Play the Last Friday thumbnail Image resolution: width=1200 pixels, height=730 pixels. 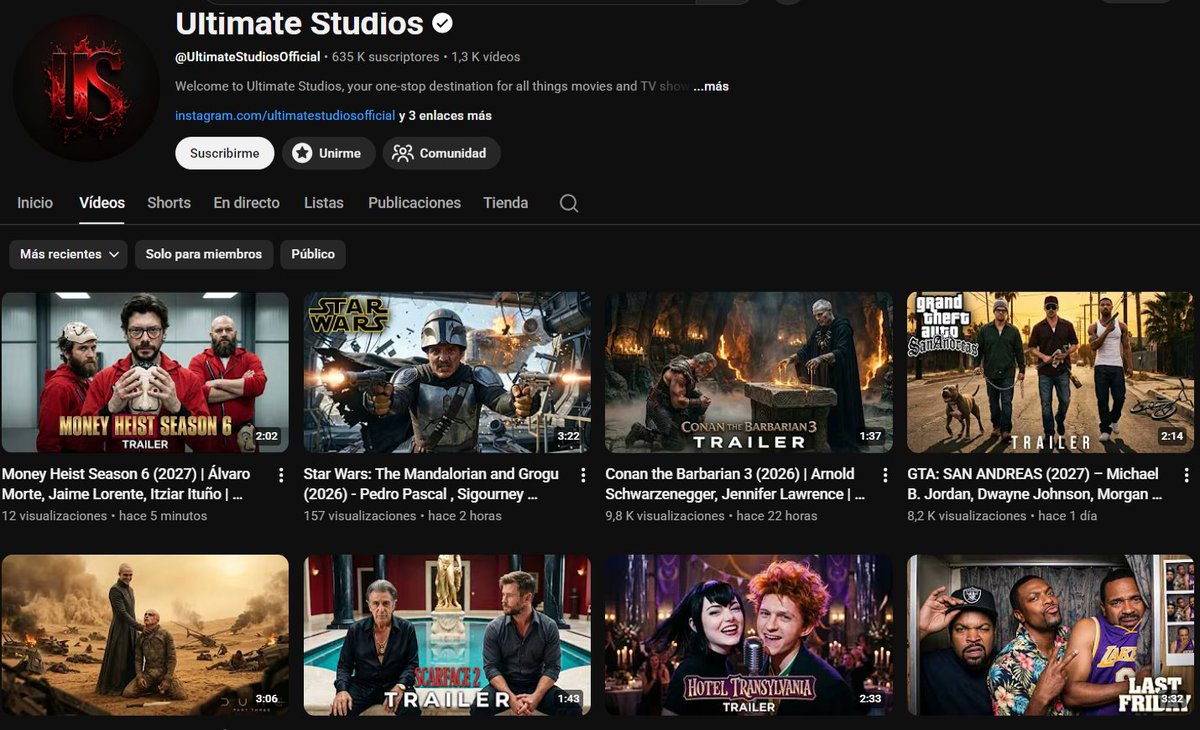[1050, 635]
